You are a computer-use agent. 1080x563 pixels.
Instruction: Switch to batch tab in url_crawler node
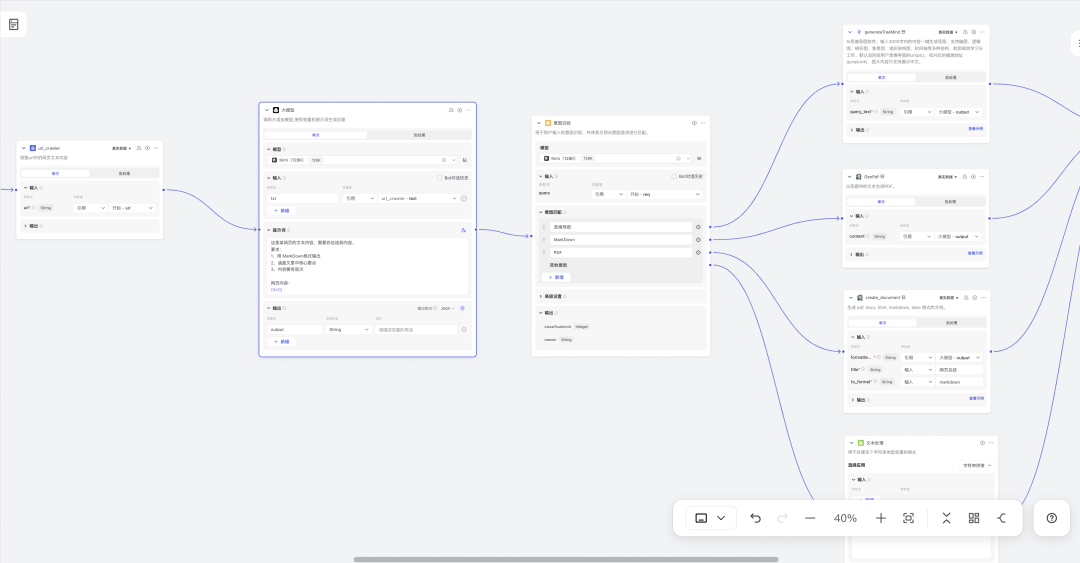pyautogui.click(x=124, y=173)
